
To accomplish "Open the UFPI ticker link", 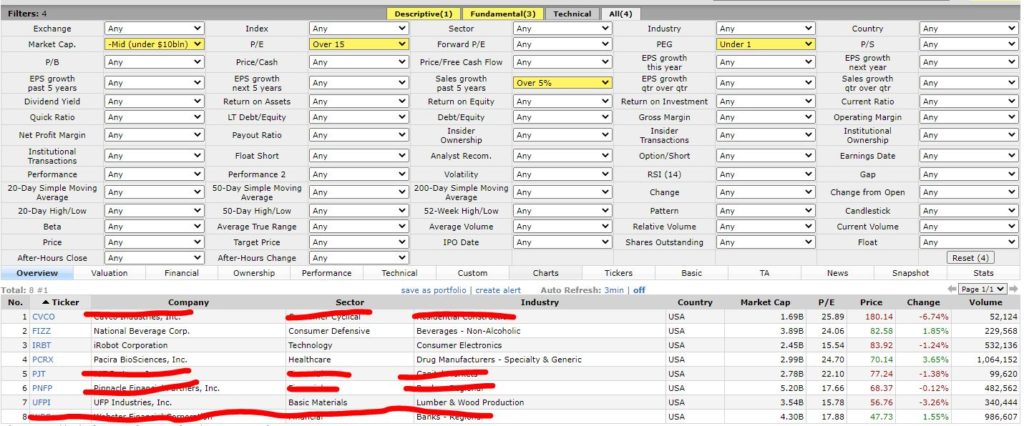I will 41,402.
